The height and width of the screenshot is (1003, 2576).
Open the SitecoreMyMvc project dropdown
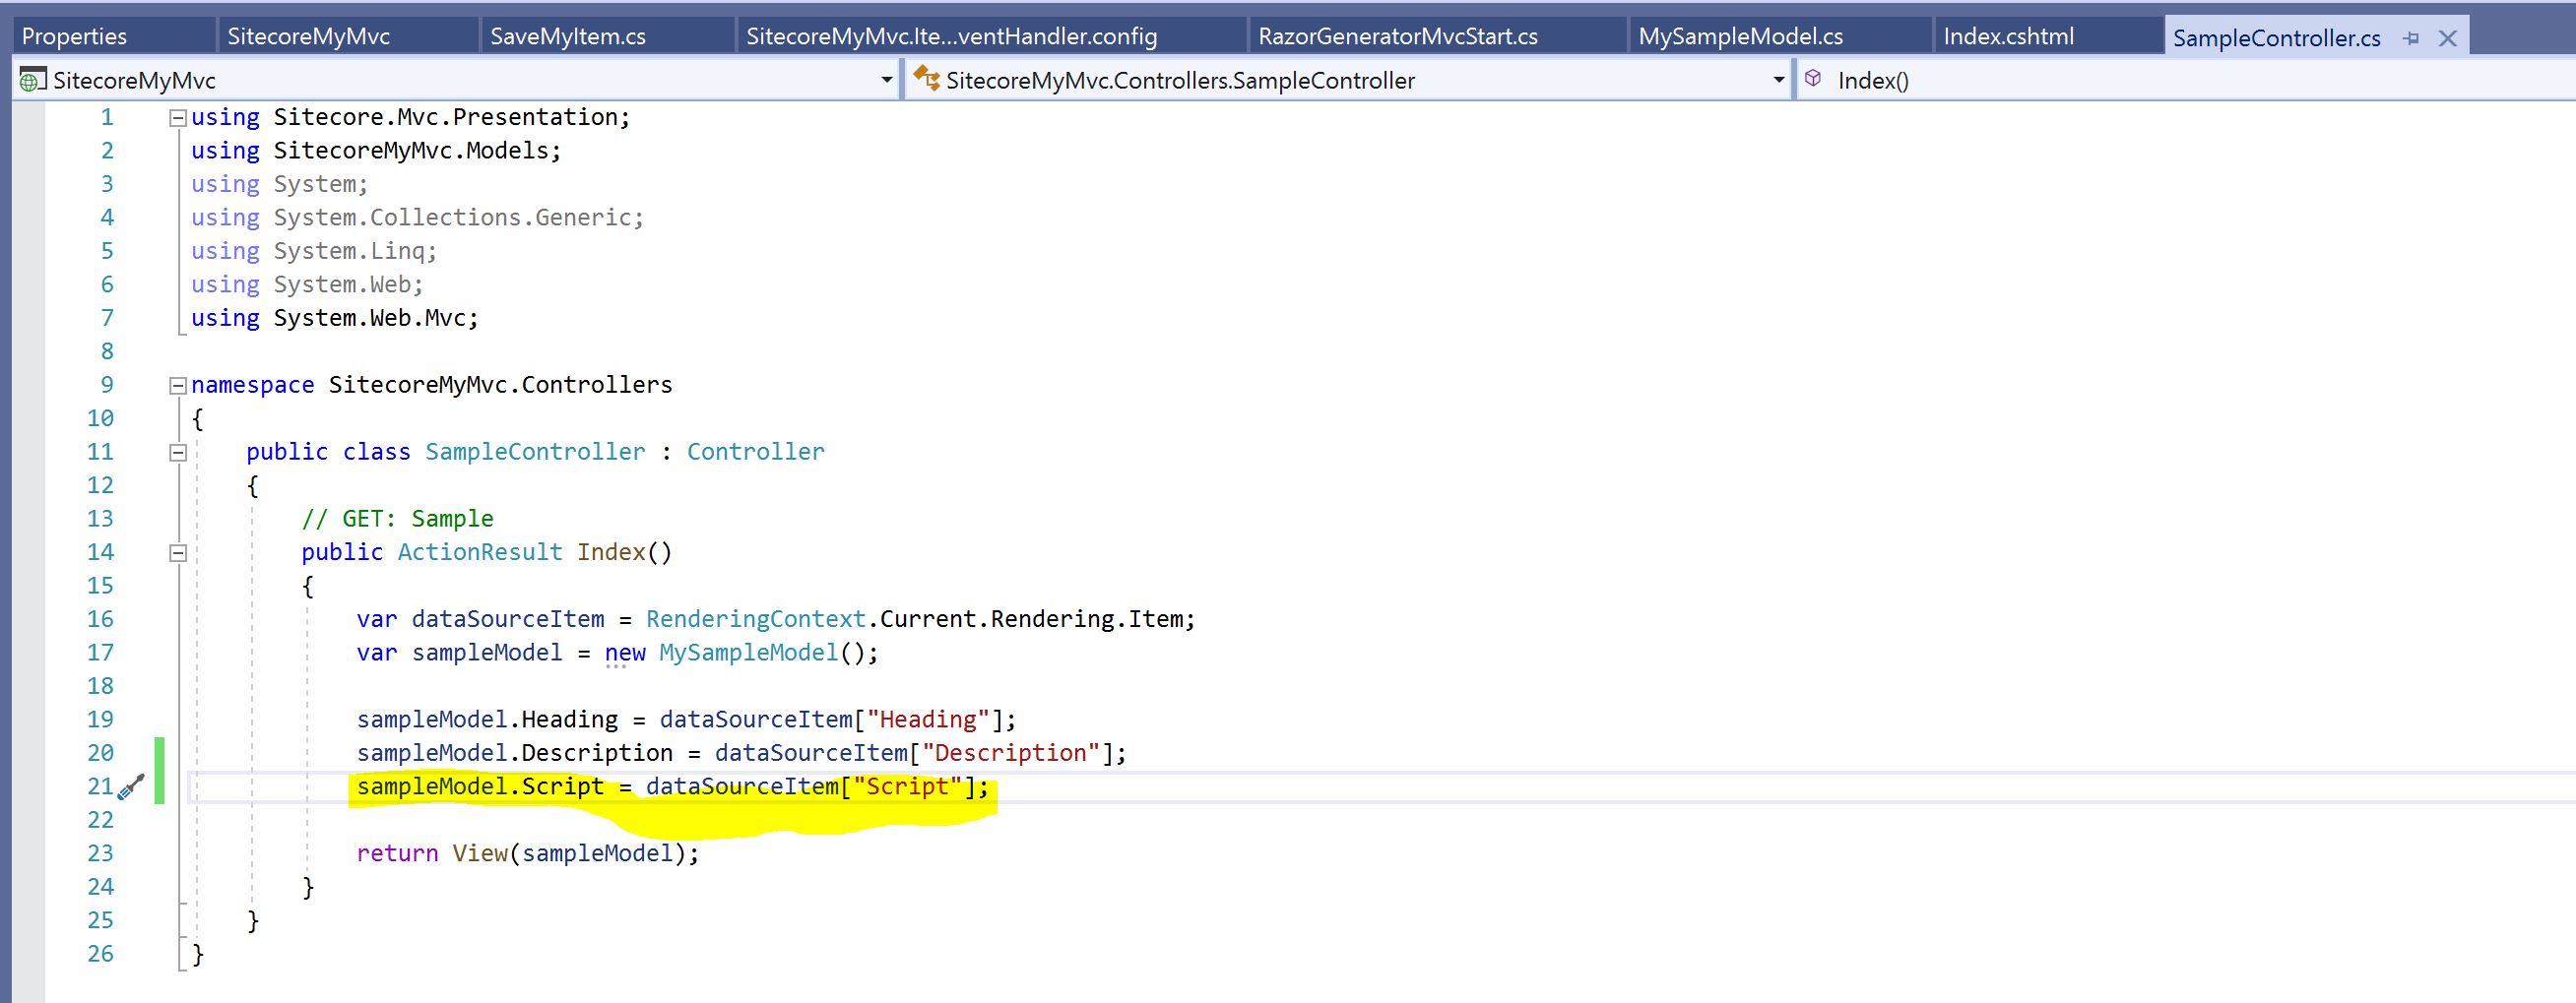[886, 80]
